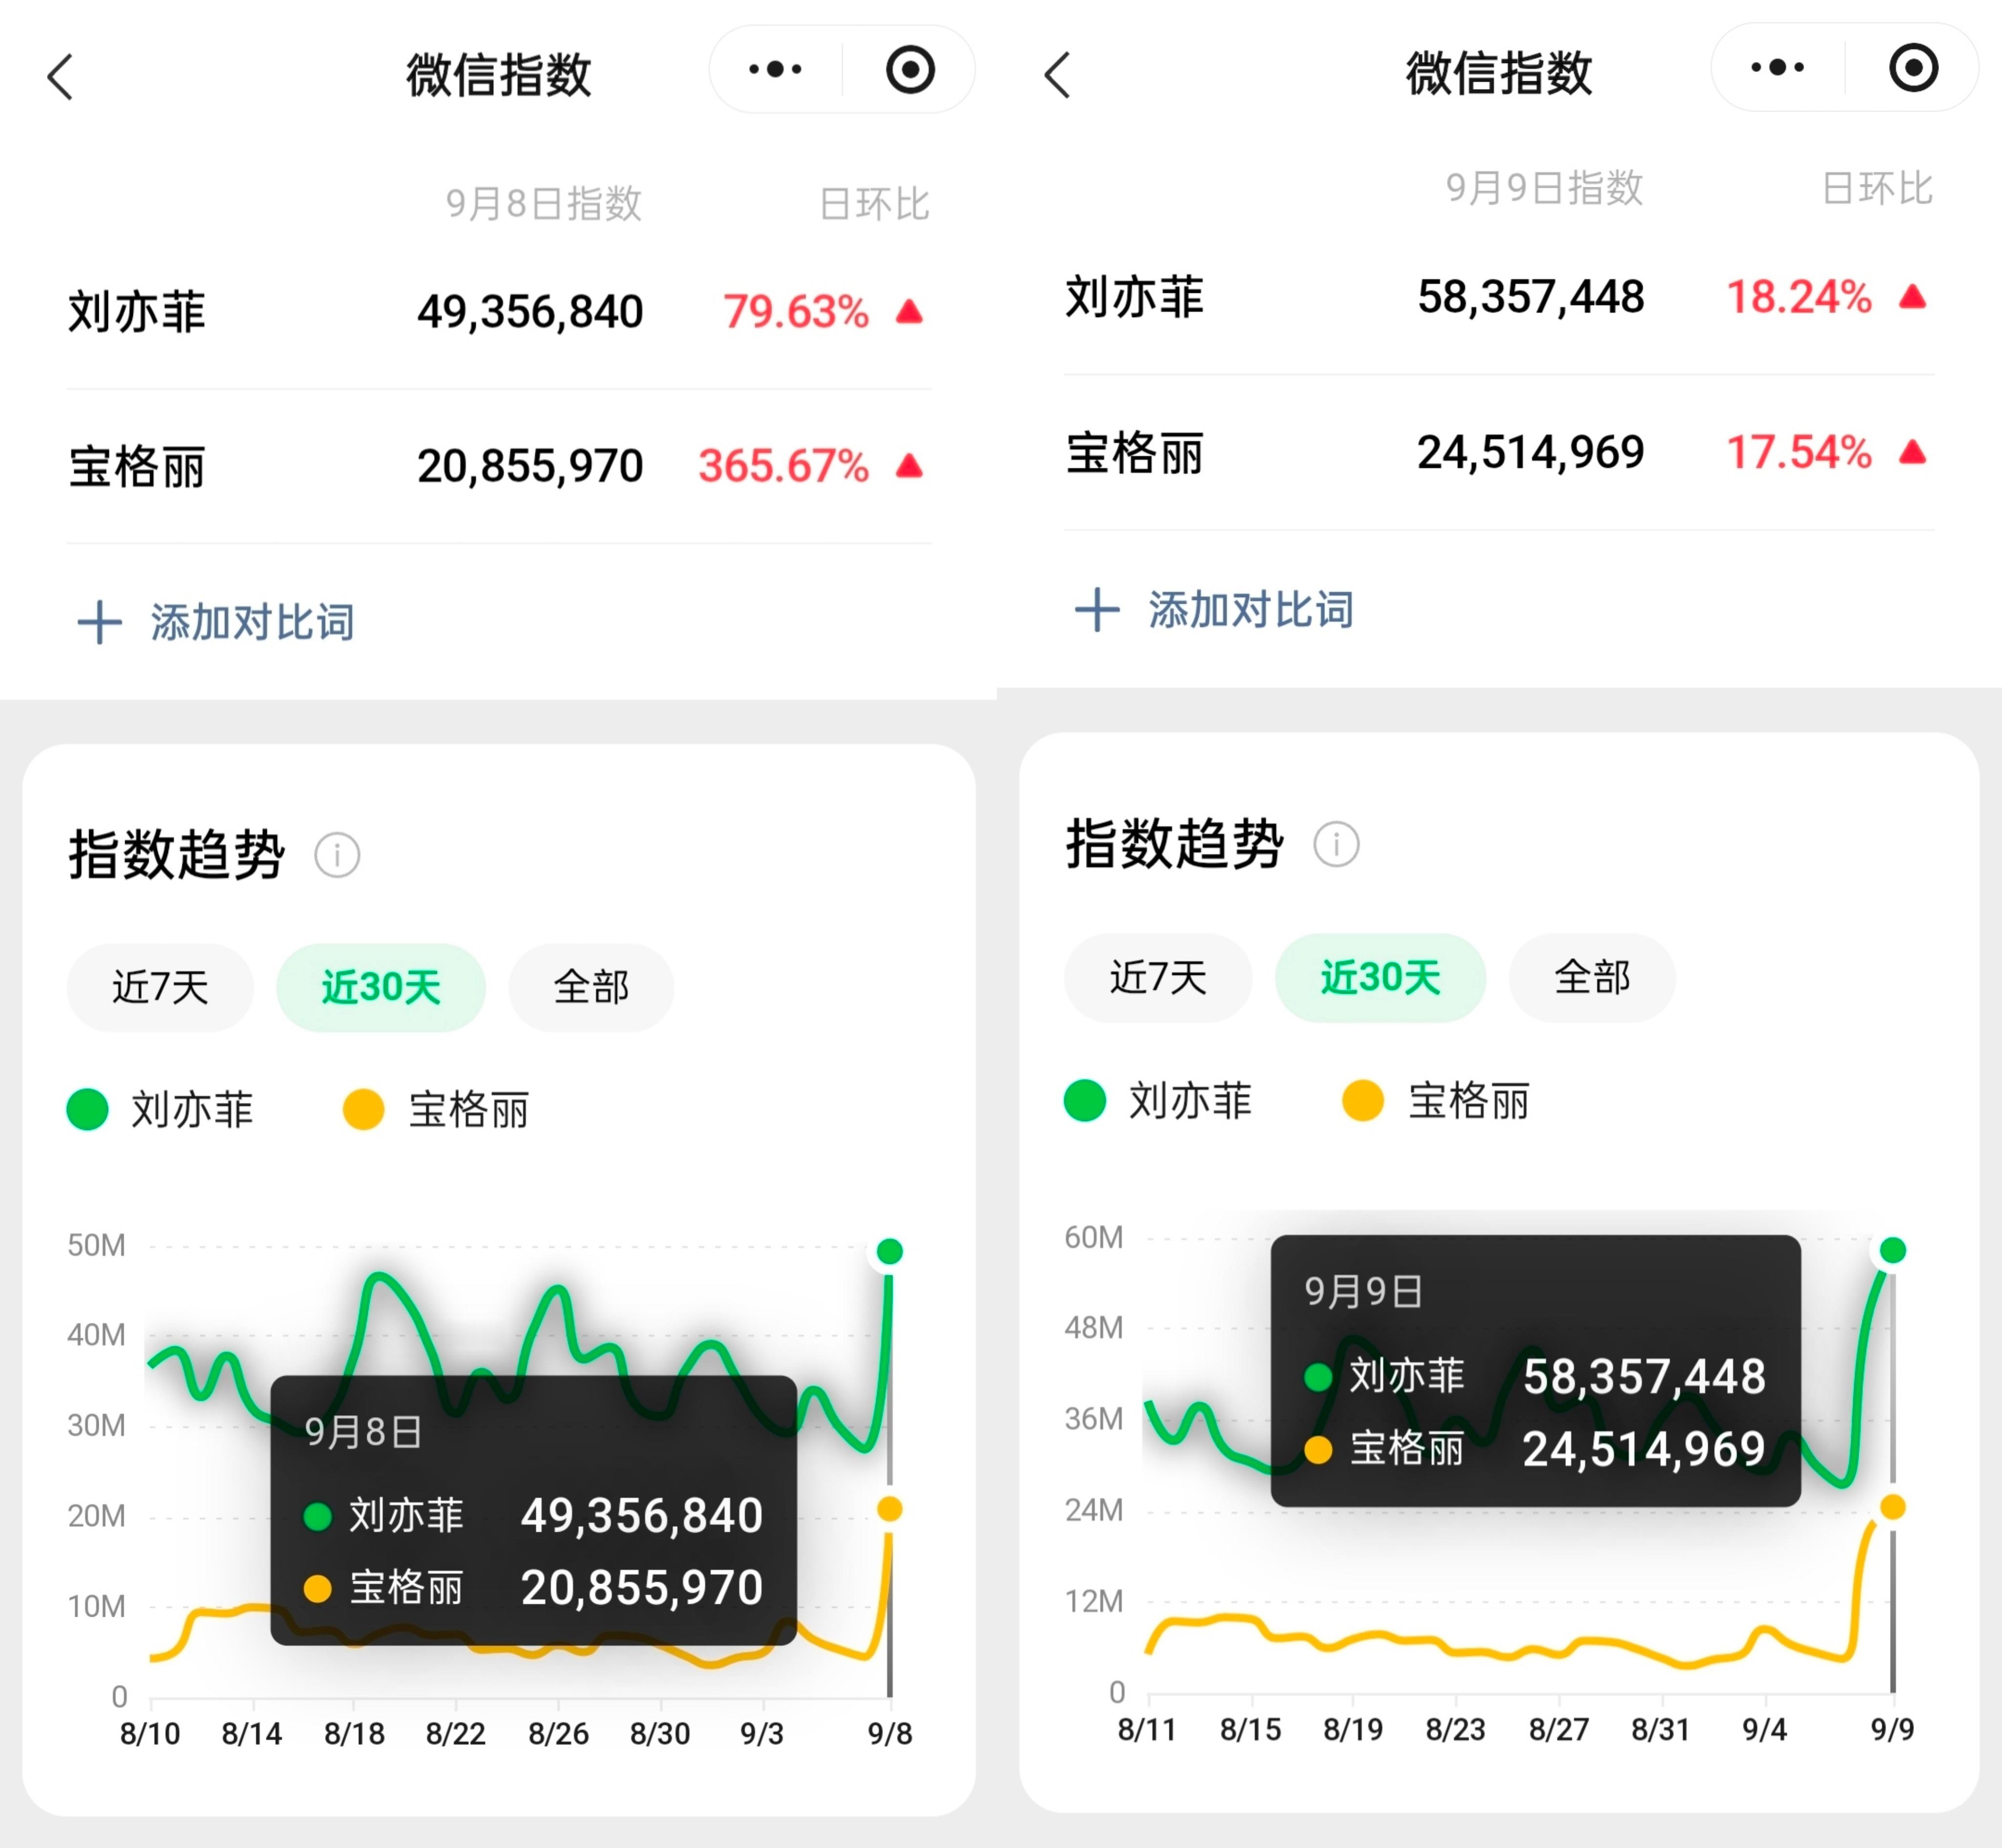Click 8/26 axis label in left chart
Viewport: 2002px width, 1848px height.
click(x=558, y=1733)
